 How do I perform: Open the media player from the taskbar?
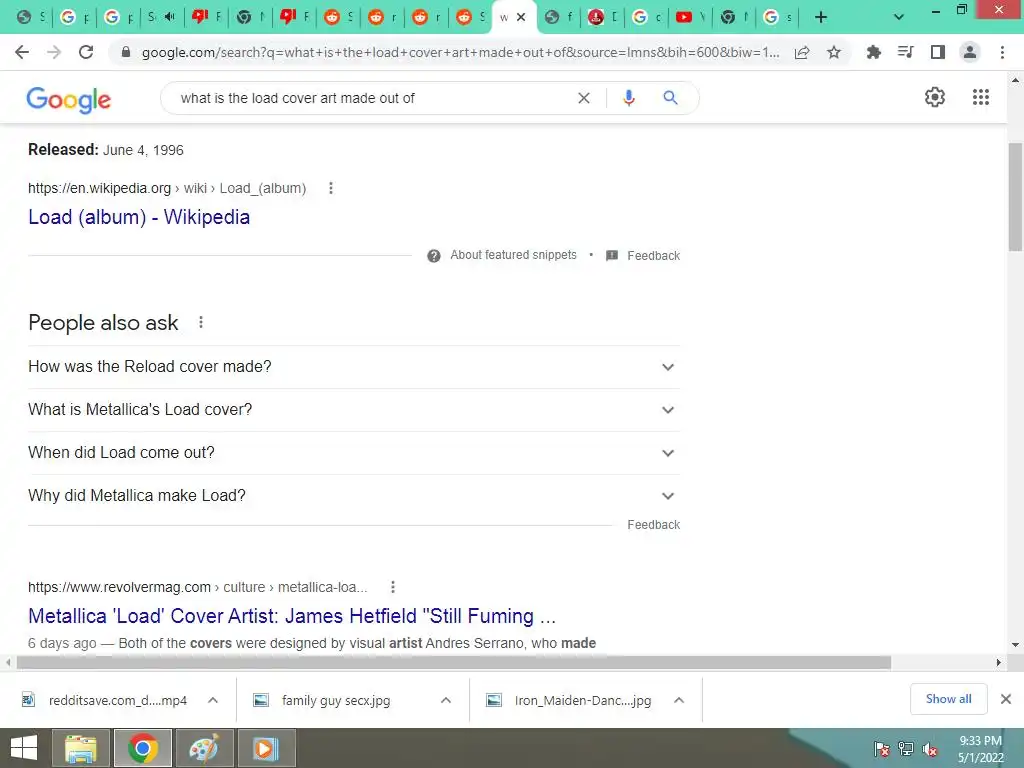pos(266,748)
